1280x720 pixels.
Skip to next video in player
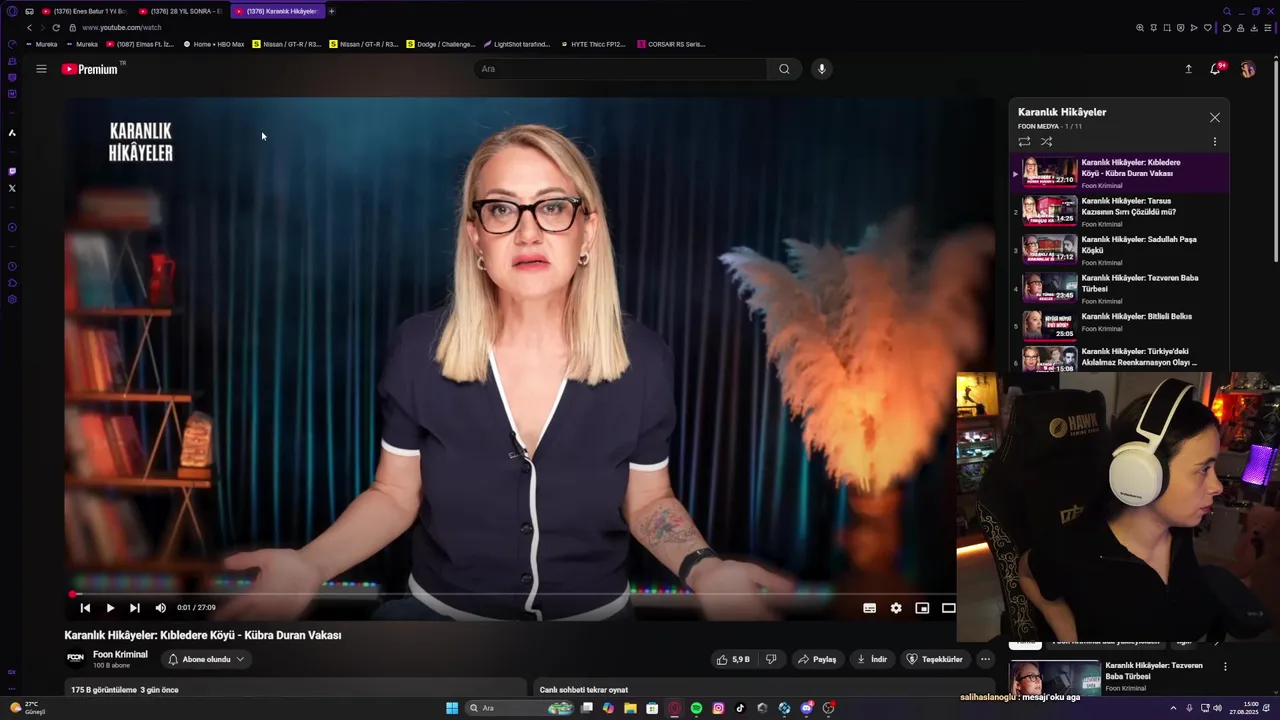coord(135,608)
